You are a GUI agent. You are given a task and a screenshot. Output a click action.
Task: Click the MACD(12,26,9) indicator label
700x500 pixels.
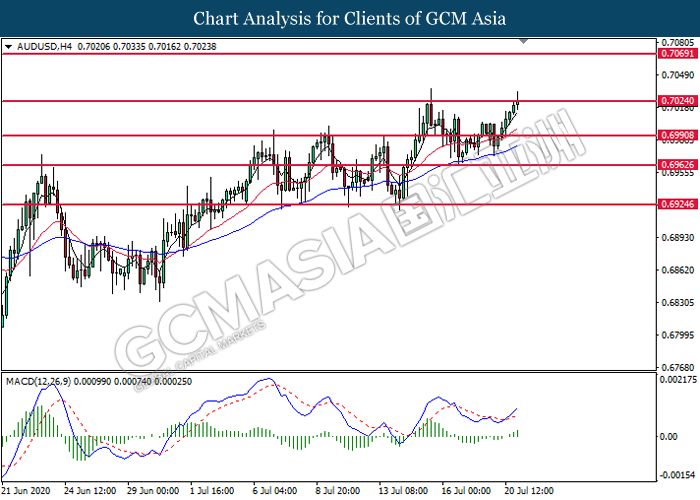pyautogui.click(x=38, y=382)
